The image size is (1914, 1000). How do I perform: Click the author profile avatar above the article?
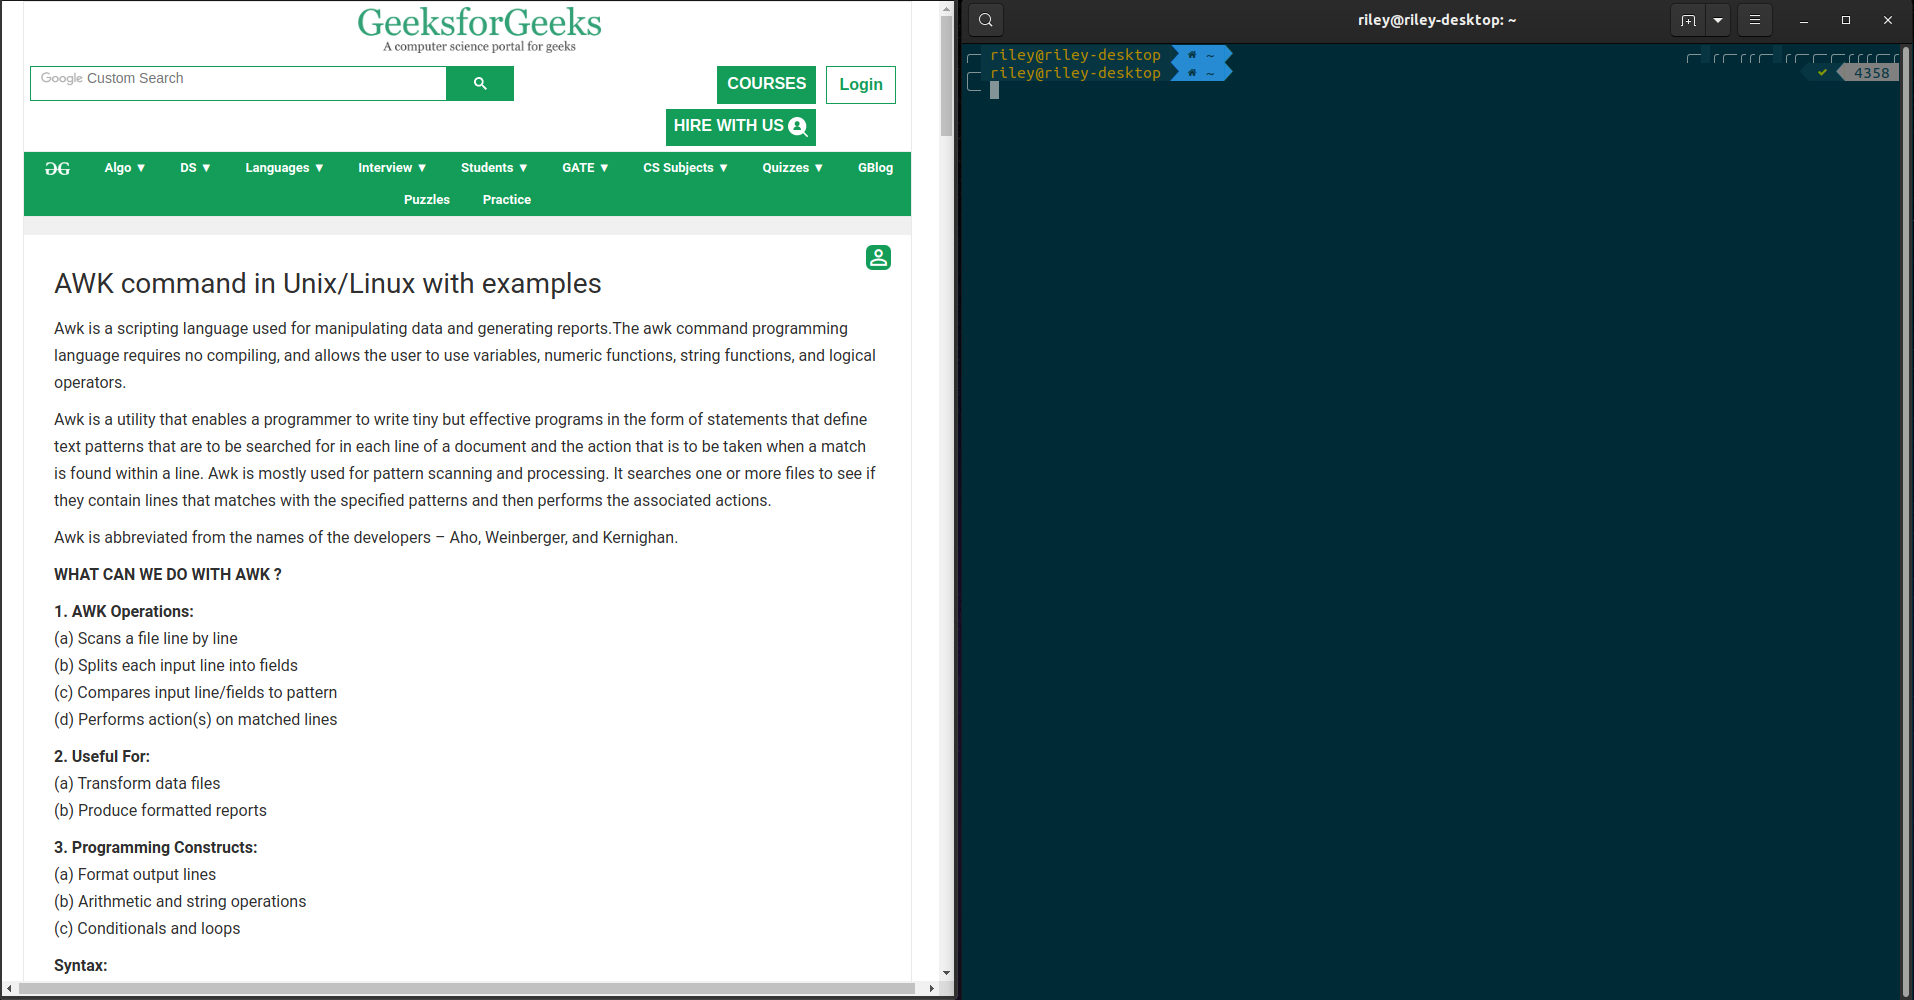click(x=877, y=257)
